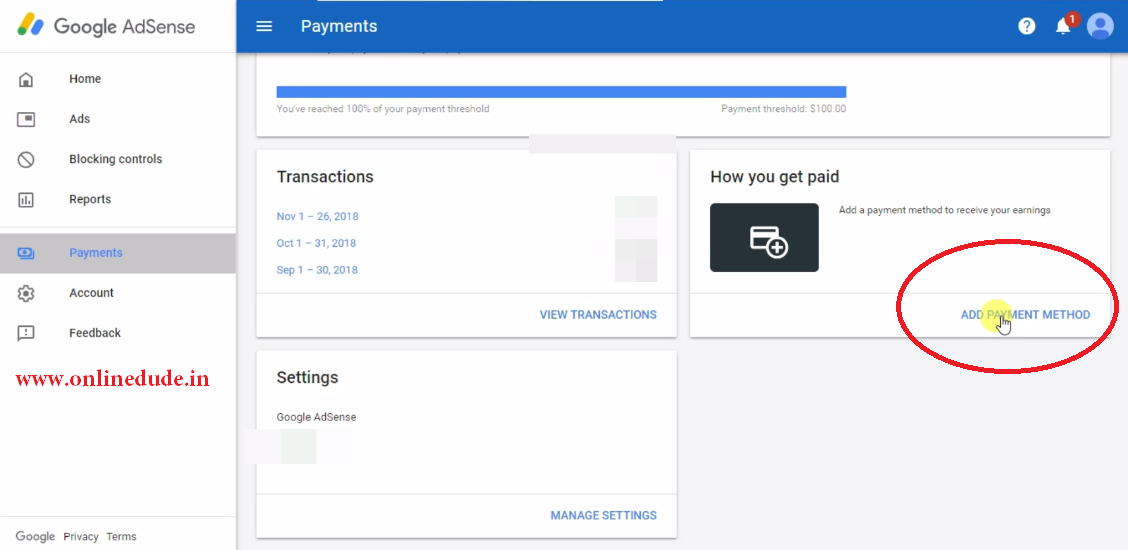Click the Google footer logo
The width and height of the screenshot is (1128, 550).
(35, 536)
